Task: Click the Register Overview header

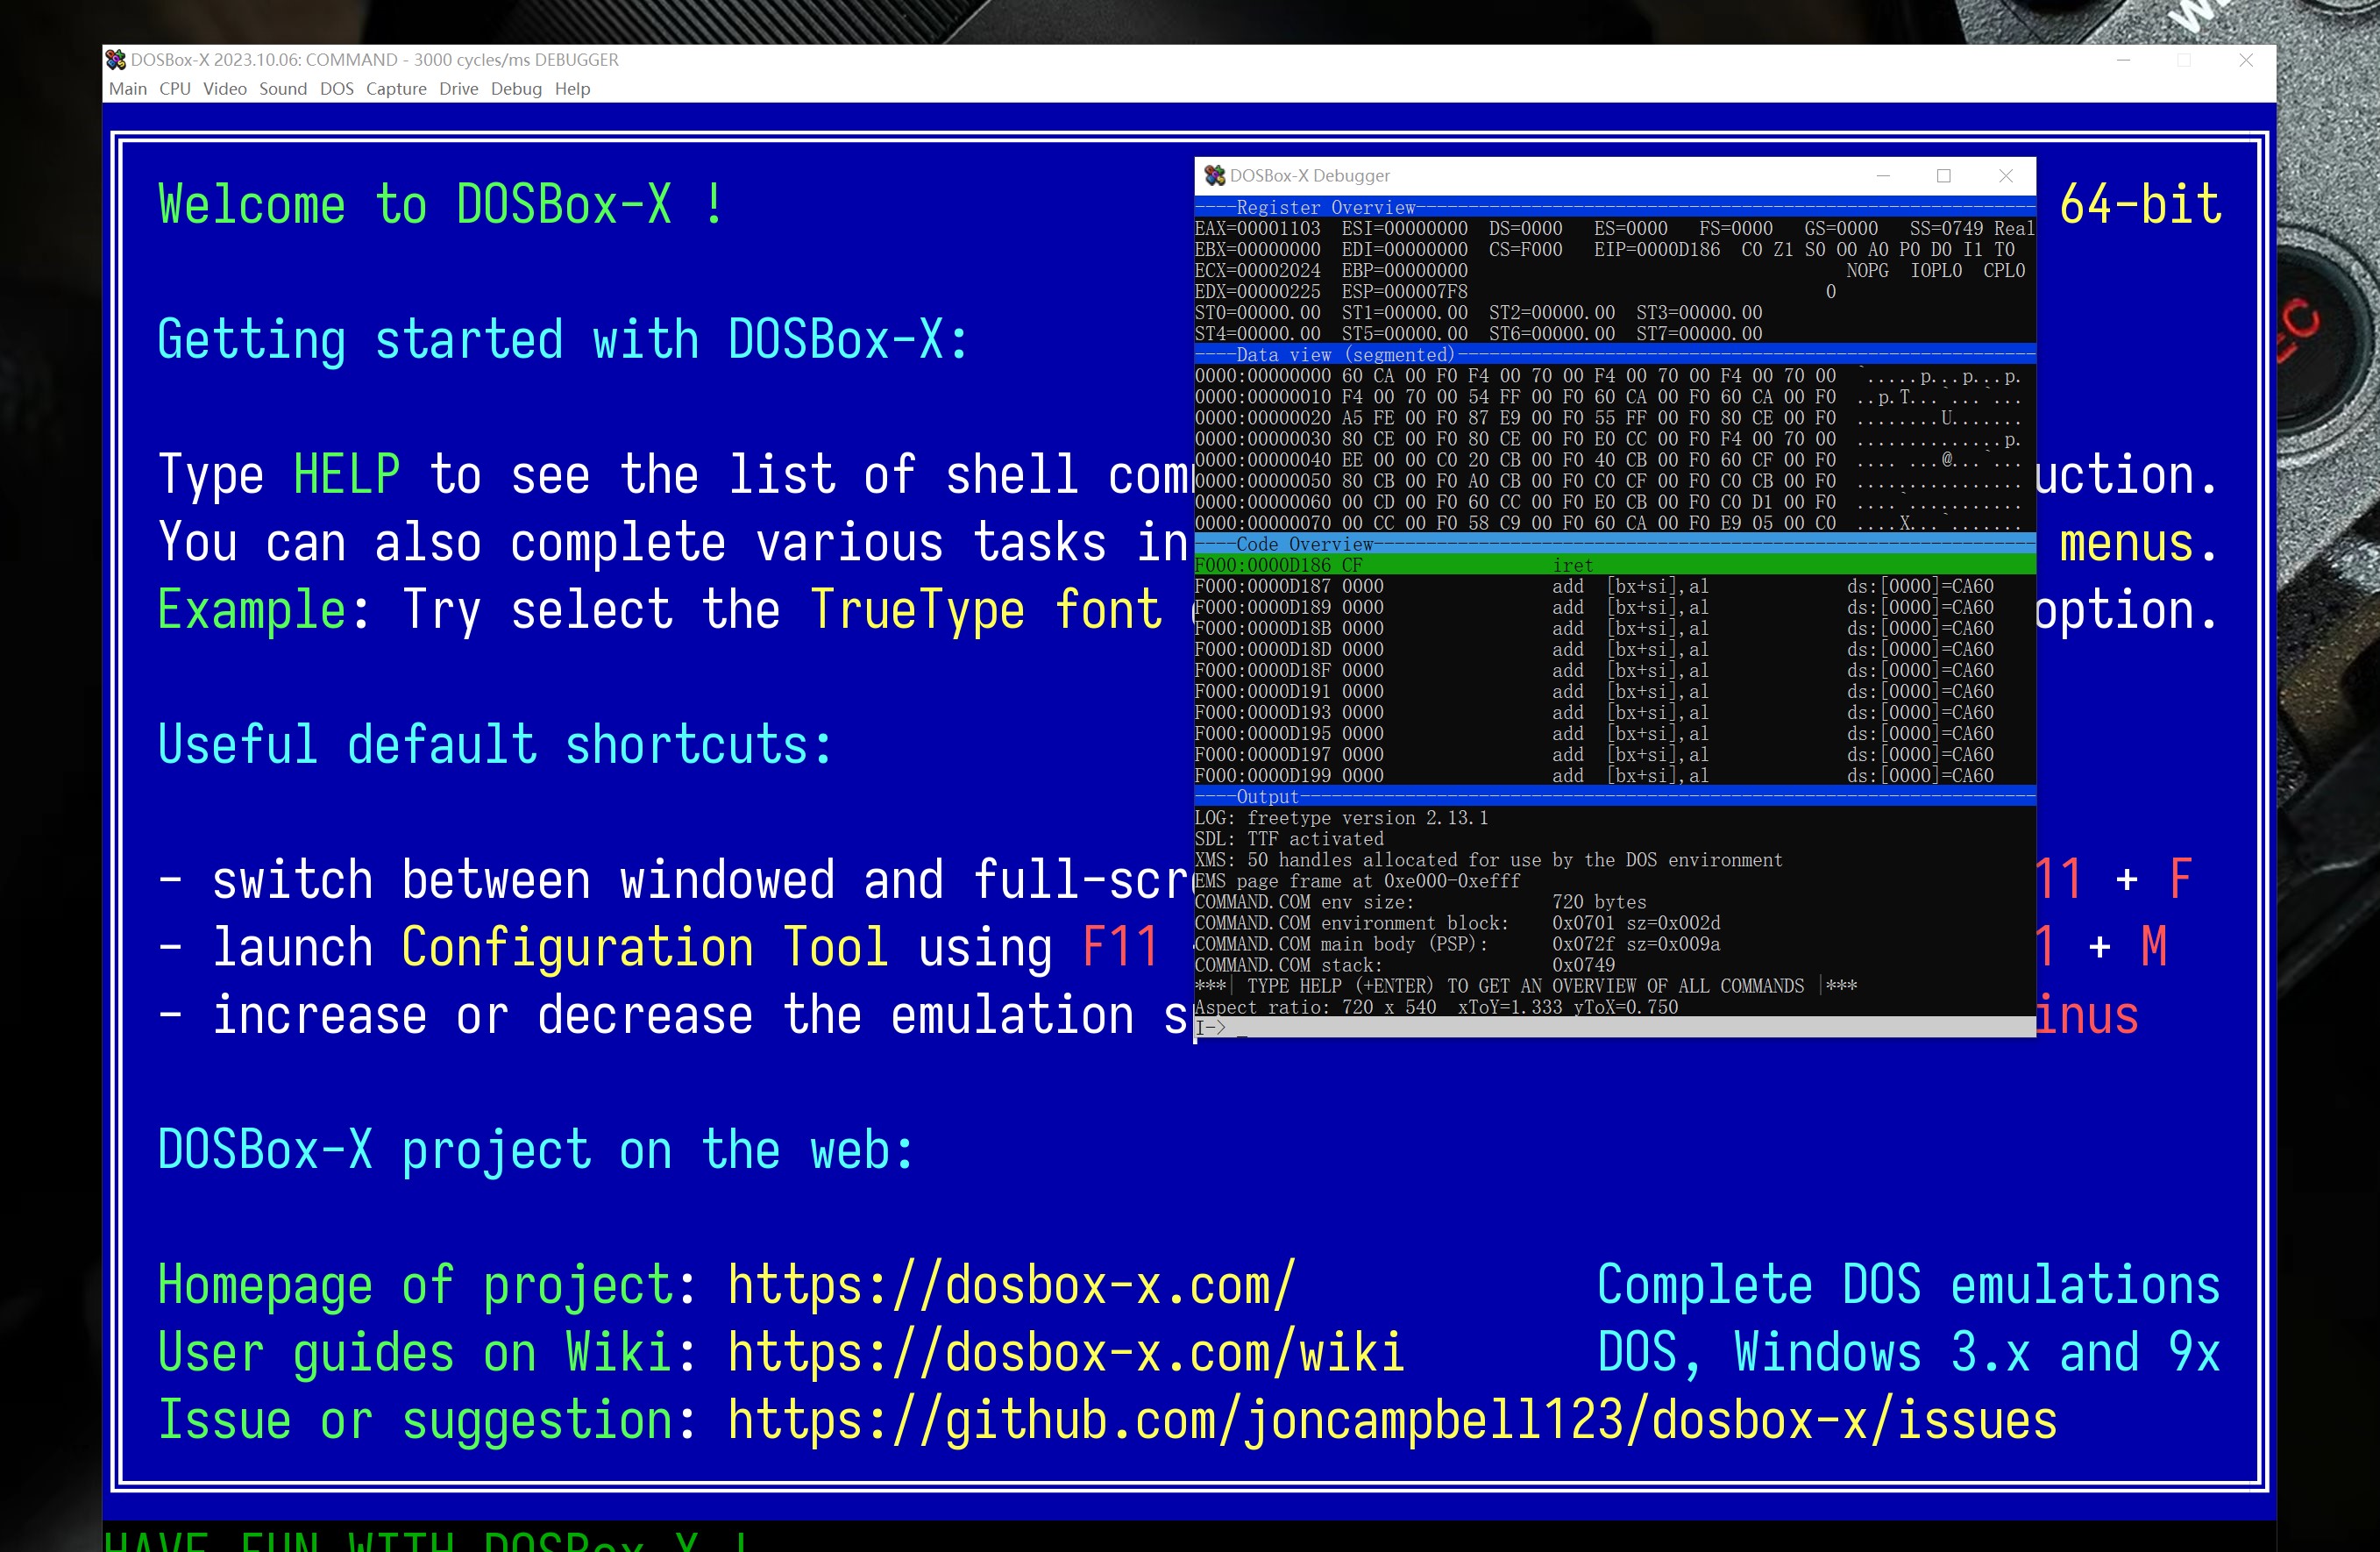Action: (x=1325, y=207)
